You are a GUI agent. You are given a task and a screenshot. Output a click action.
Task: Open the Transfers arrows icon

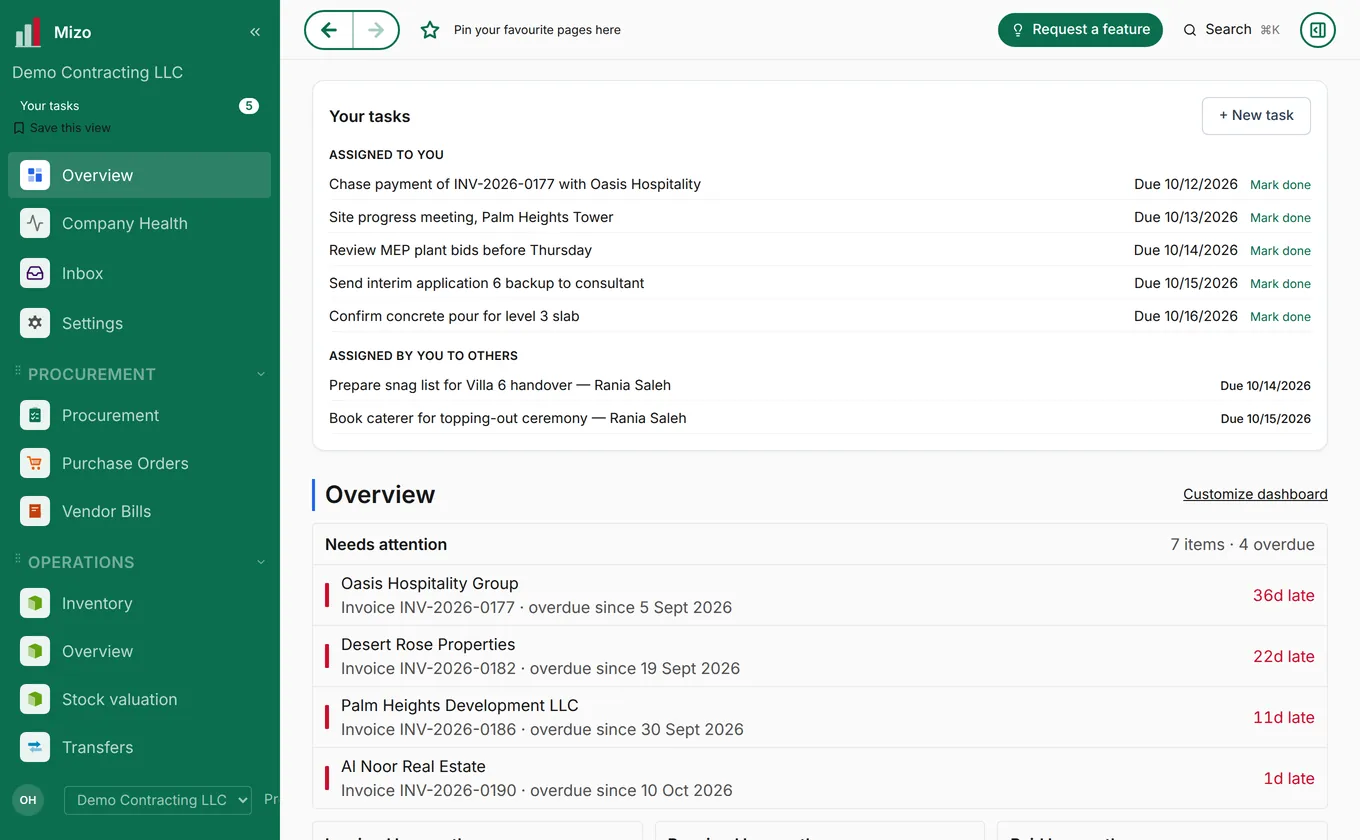[35, 747]
